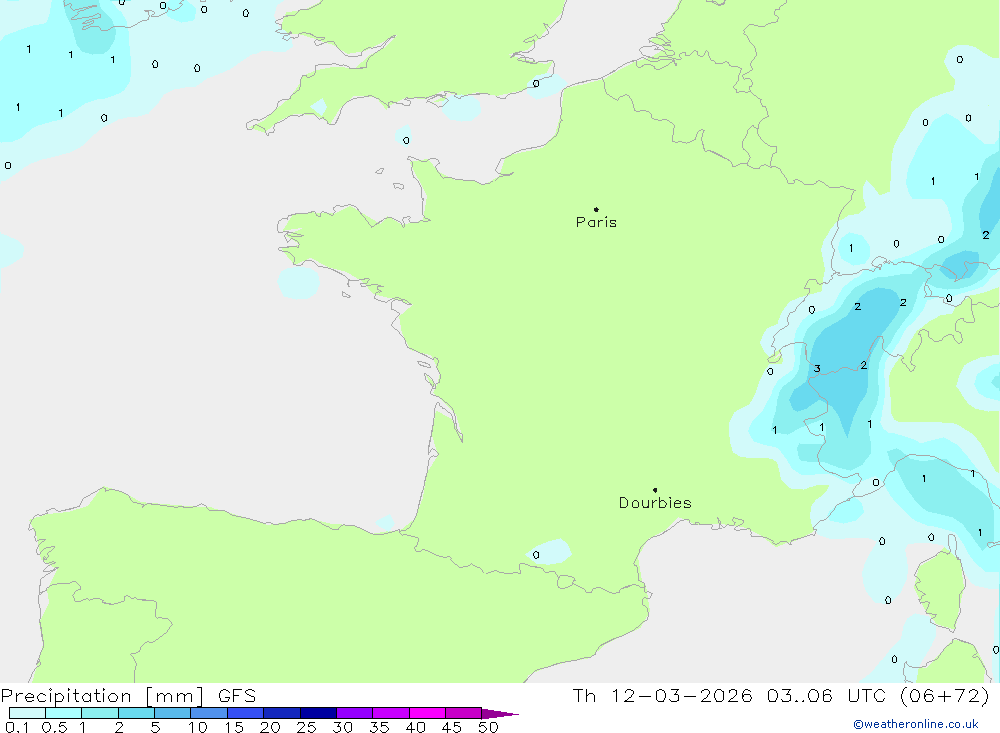Click the precipitation value 3 on the map
This screenshot has height=733, width=1000.
pos(817,369)
